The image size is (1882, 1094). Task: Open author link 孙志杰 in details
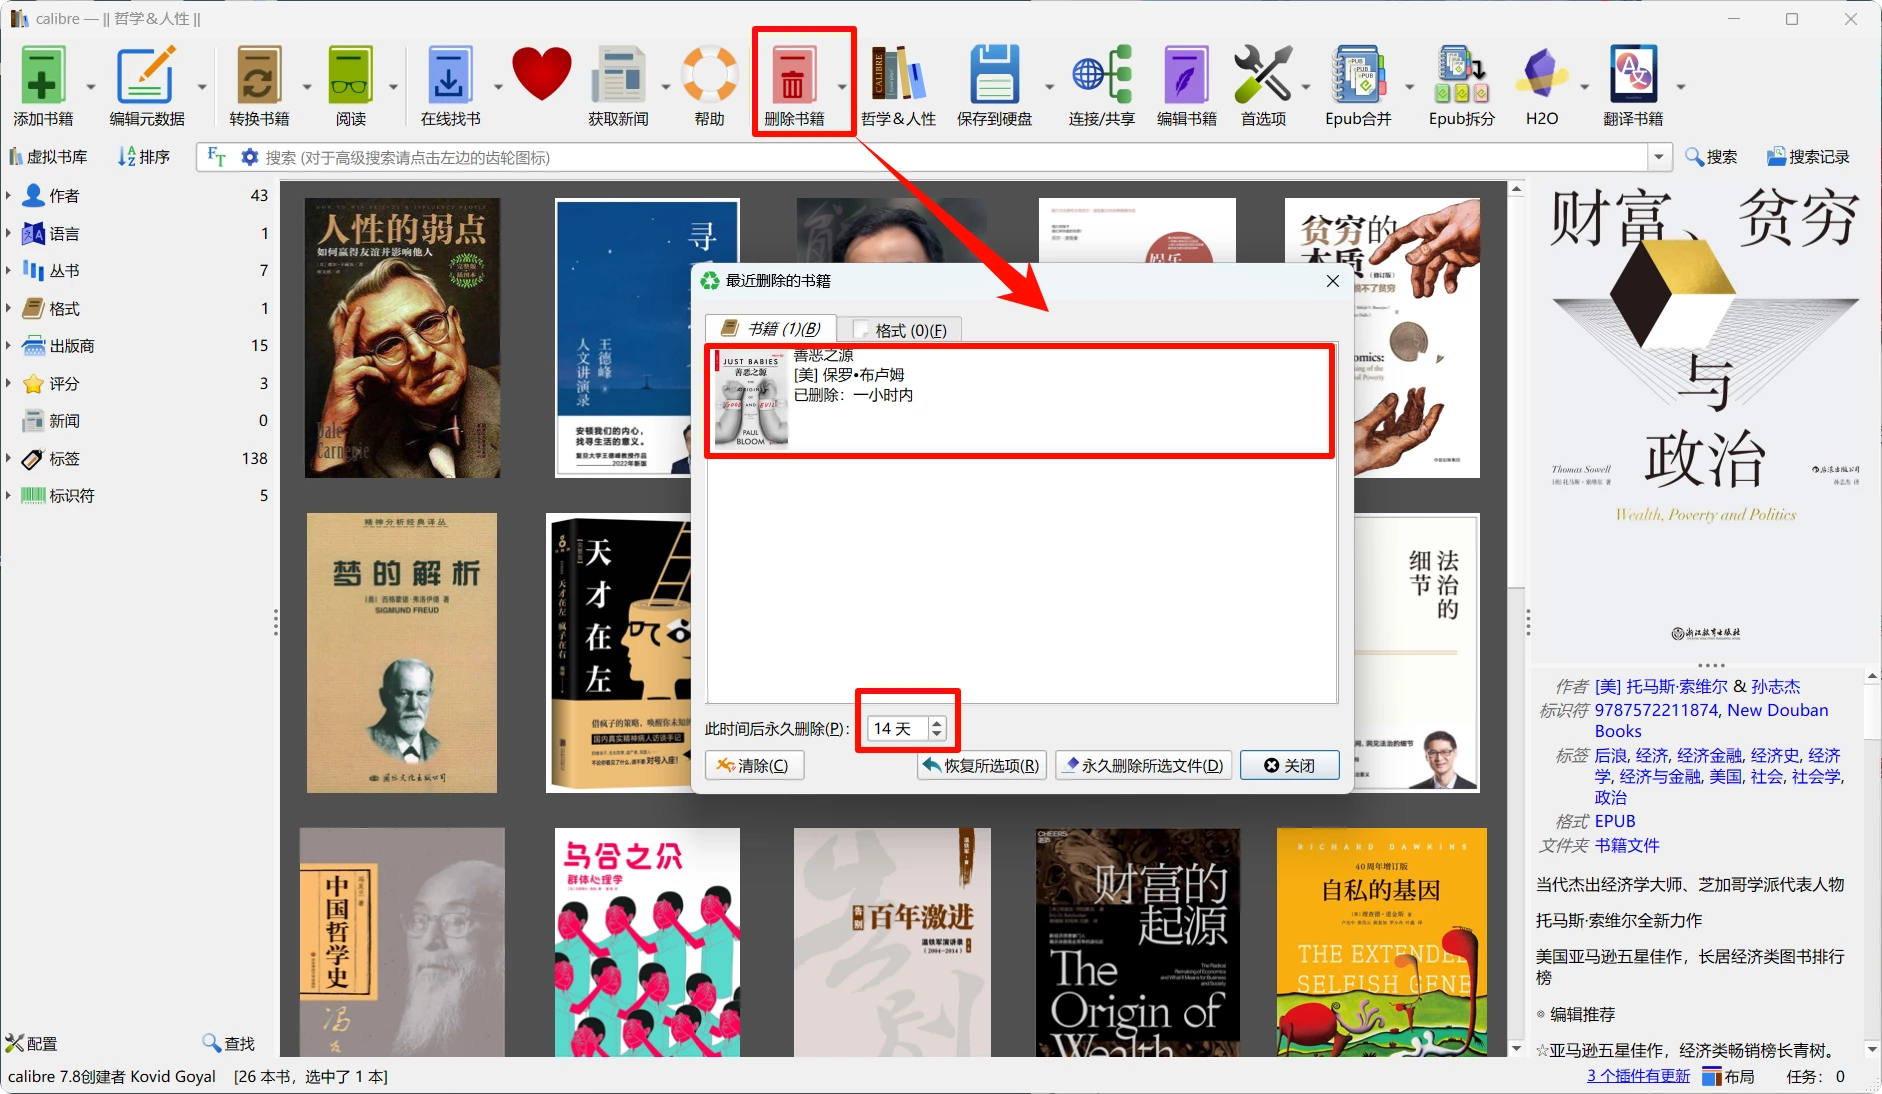[1775, 686]
